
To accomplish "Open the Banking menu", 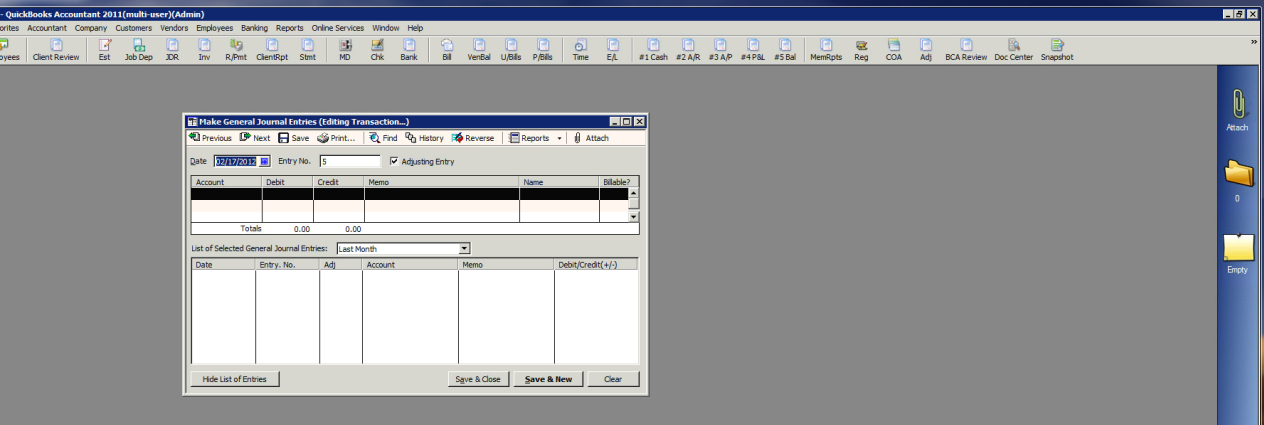I will tap(254, 28).
